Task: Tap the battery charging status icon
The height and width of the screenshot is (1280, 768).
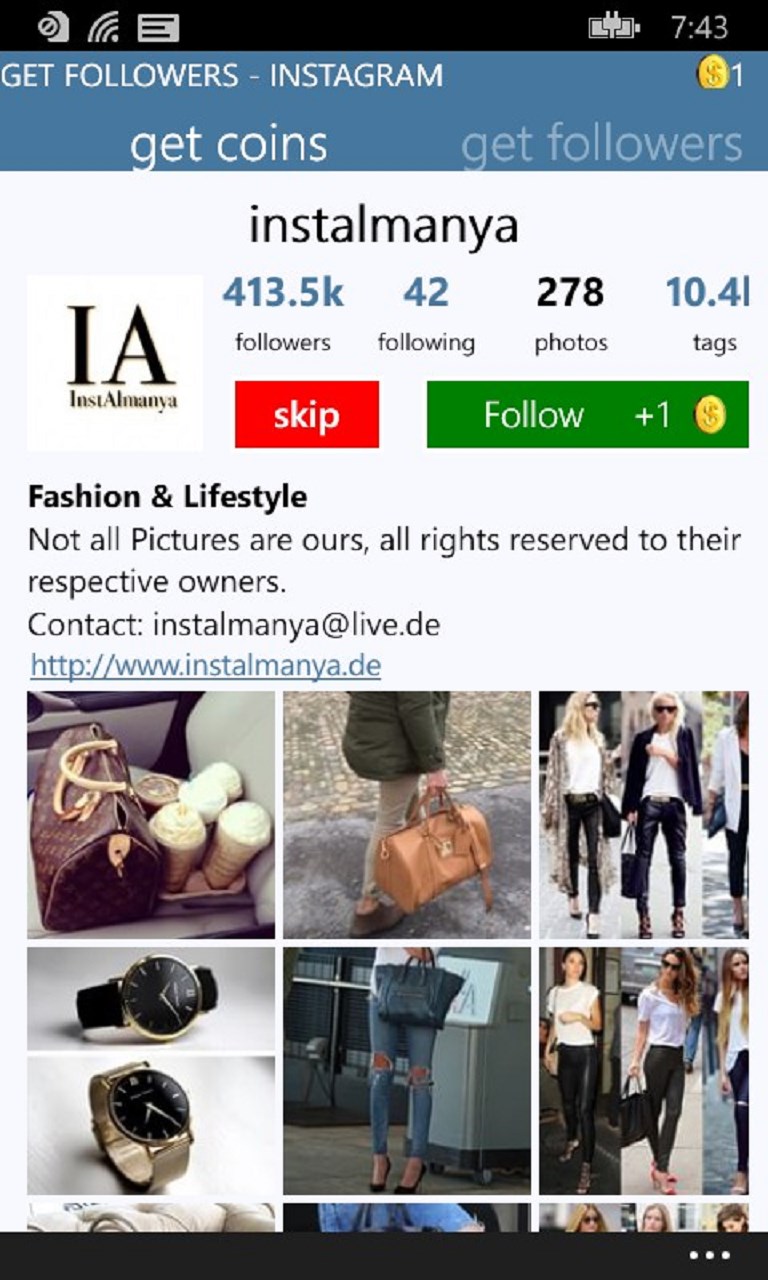Action: (x=613, y=27)
